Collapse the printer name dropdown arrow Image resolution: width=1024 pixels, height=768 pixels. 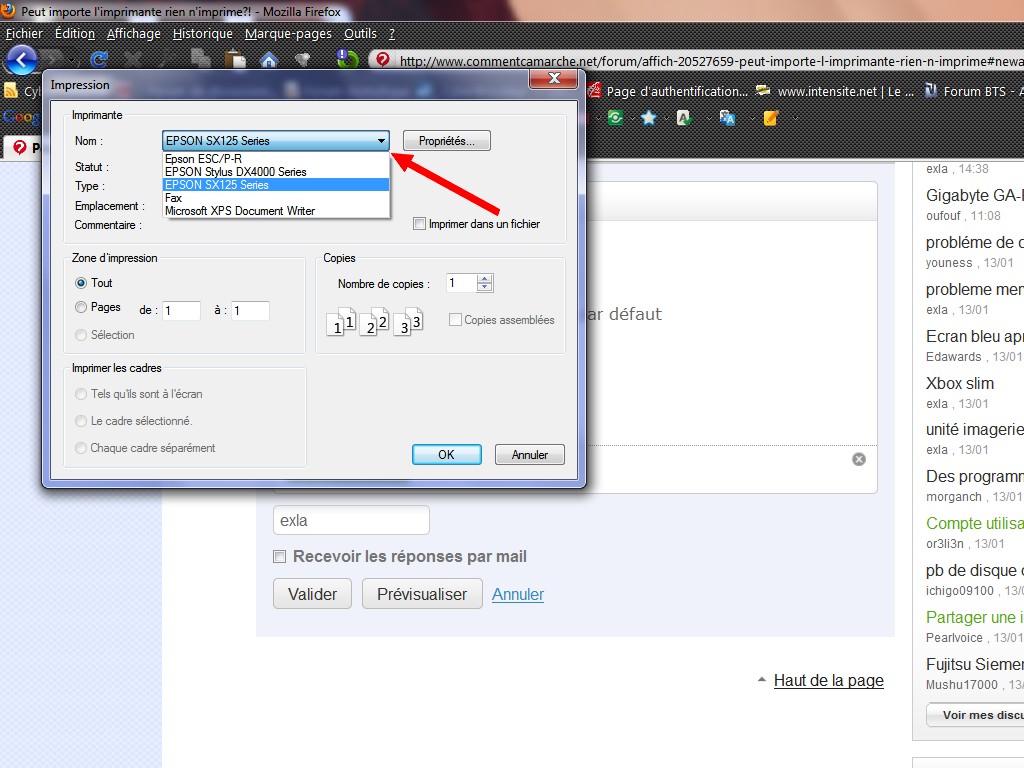[381, 141]
